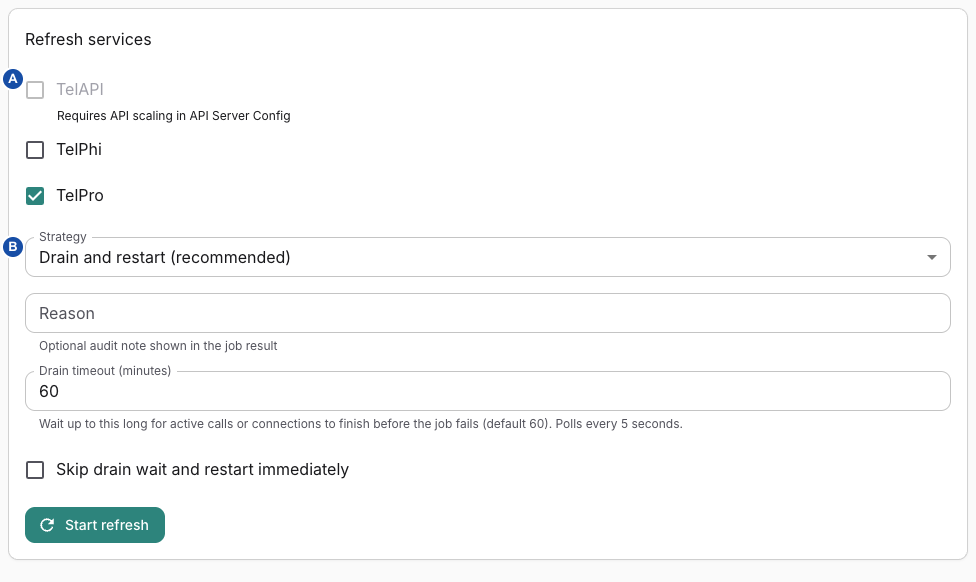Image resolution: width=976 pixels, height=582 pixels.
Task: Enable the TelPhi checkbox
Action: [35, 150]
